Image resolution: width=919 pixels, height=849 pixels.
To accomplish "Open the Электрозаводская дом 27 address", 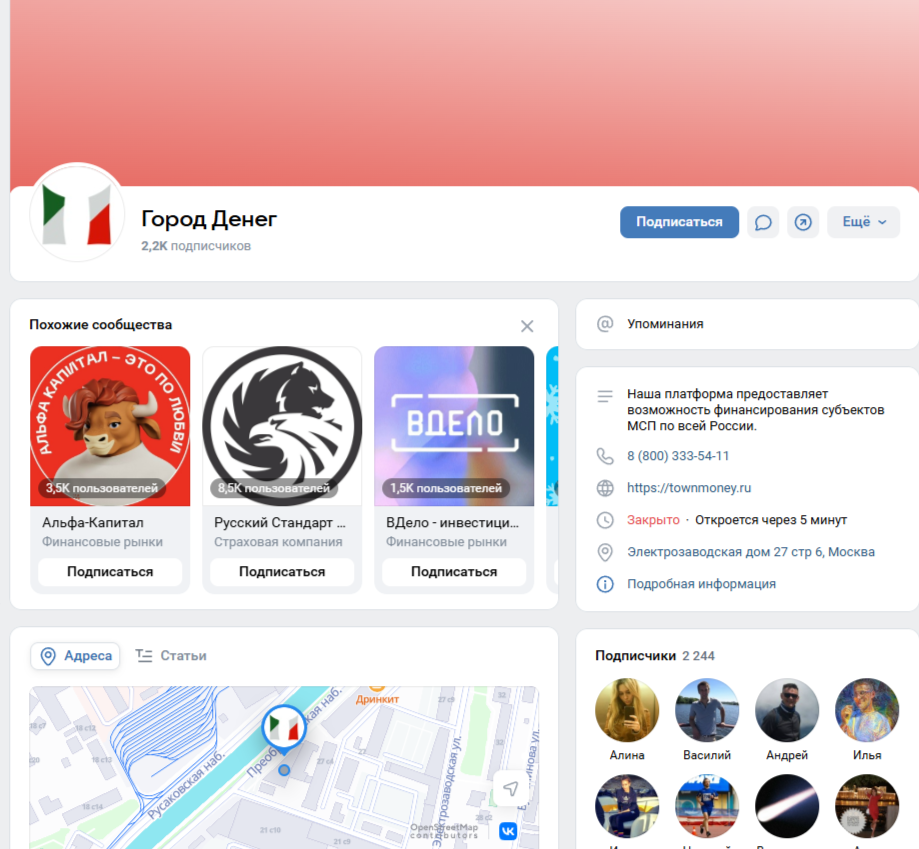I will coord(751,552).
